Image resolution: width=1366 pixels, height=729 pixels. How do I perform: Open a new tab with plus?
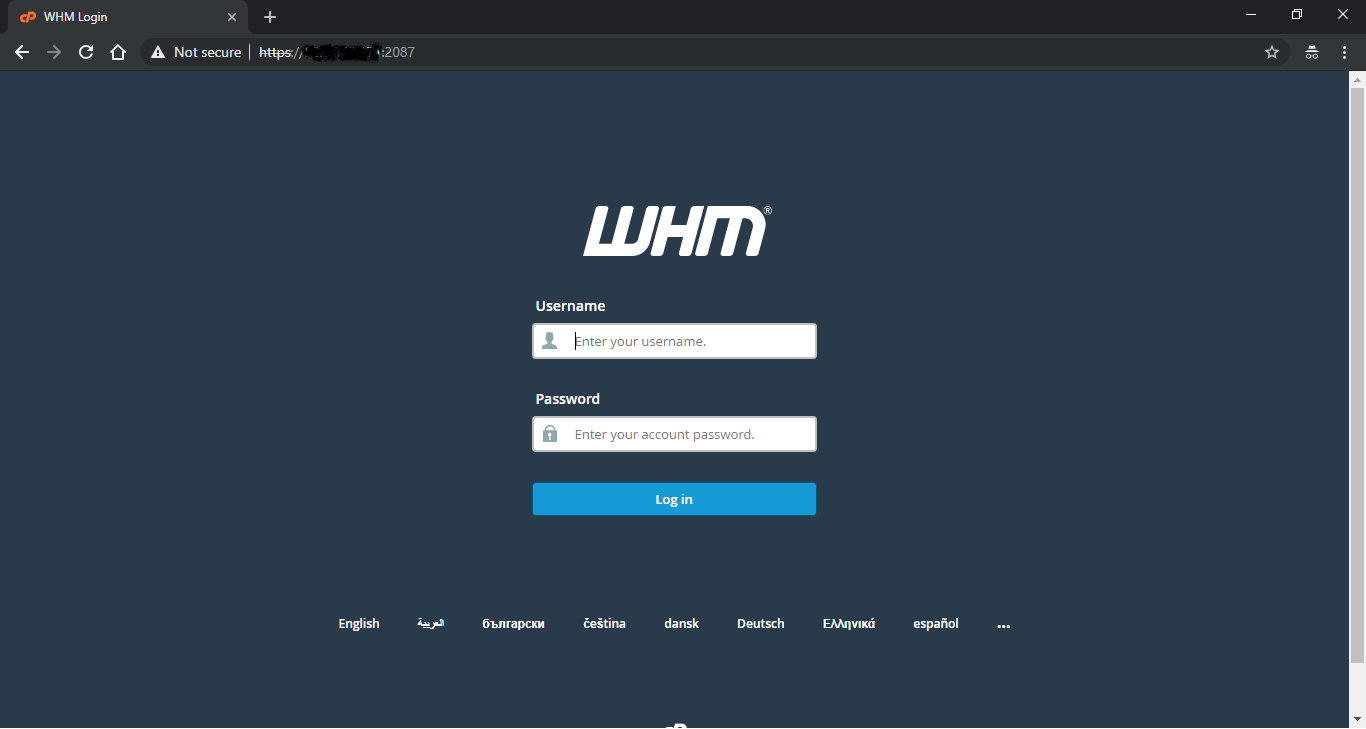270,17
